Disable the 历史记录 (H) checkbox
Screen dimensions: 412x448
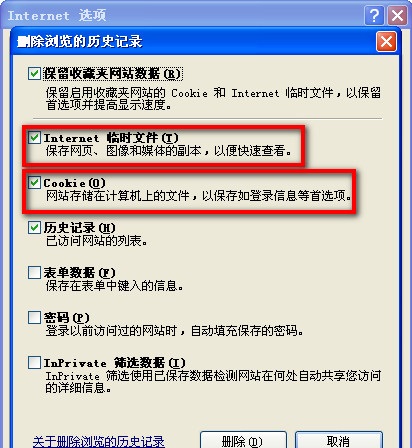click(x=34, y=228)
